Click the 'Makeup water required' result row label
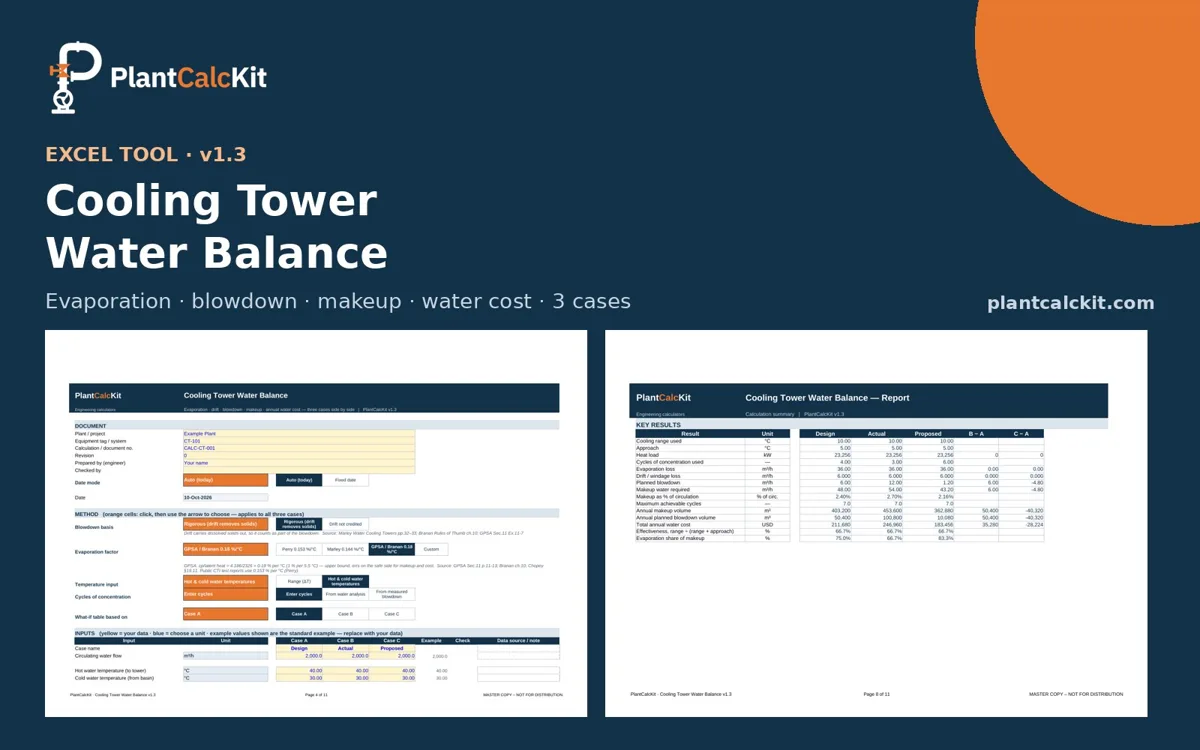This screenshot has height=750, width=1200. click(662, 490)
